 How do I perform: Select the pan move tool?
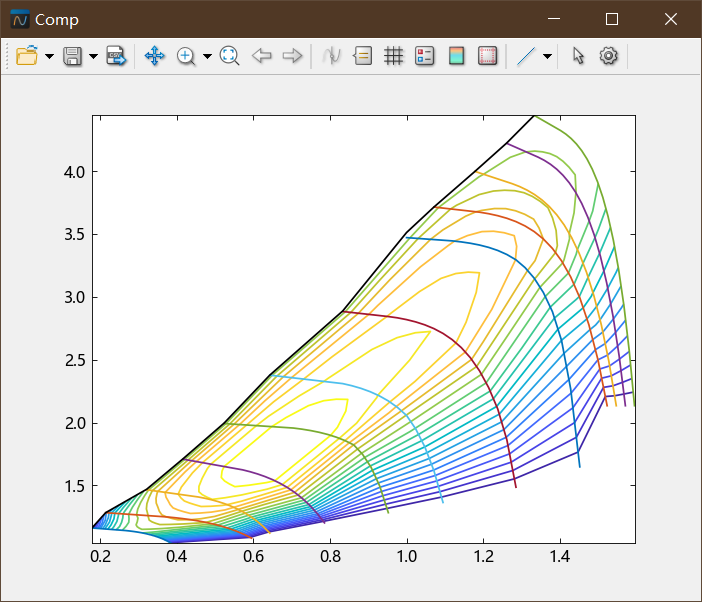(x=154, y=56)
